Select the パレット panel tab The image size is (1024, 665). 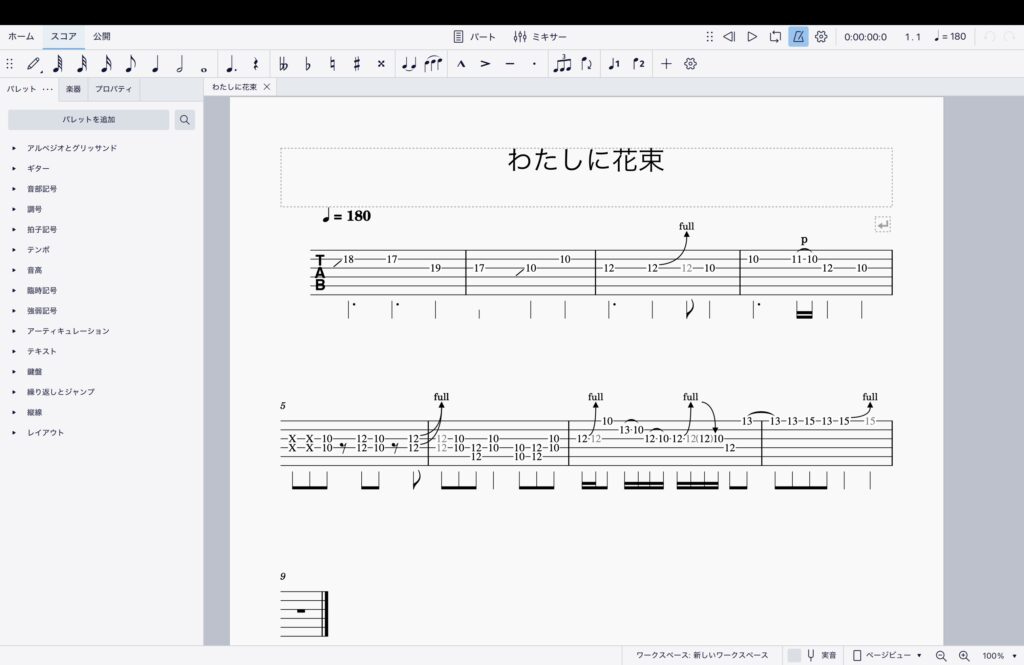[22, 89]
